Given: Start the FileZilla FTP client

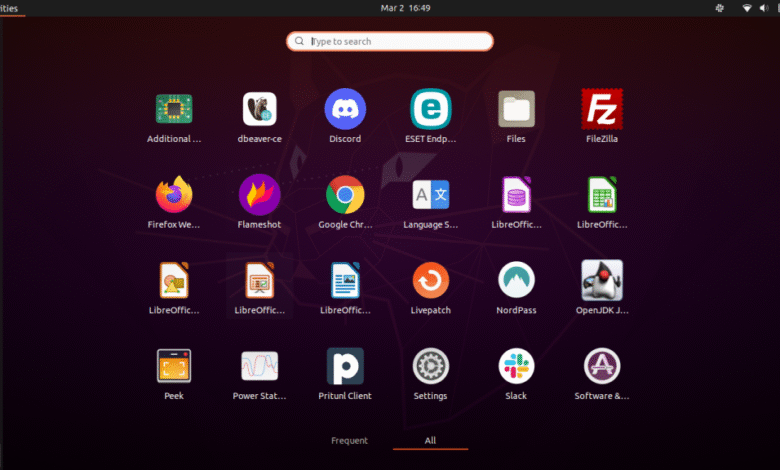Looking at the screenshot, I should 602,108.
